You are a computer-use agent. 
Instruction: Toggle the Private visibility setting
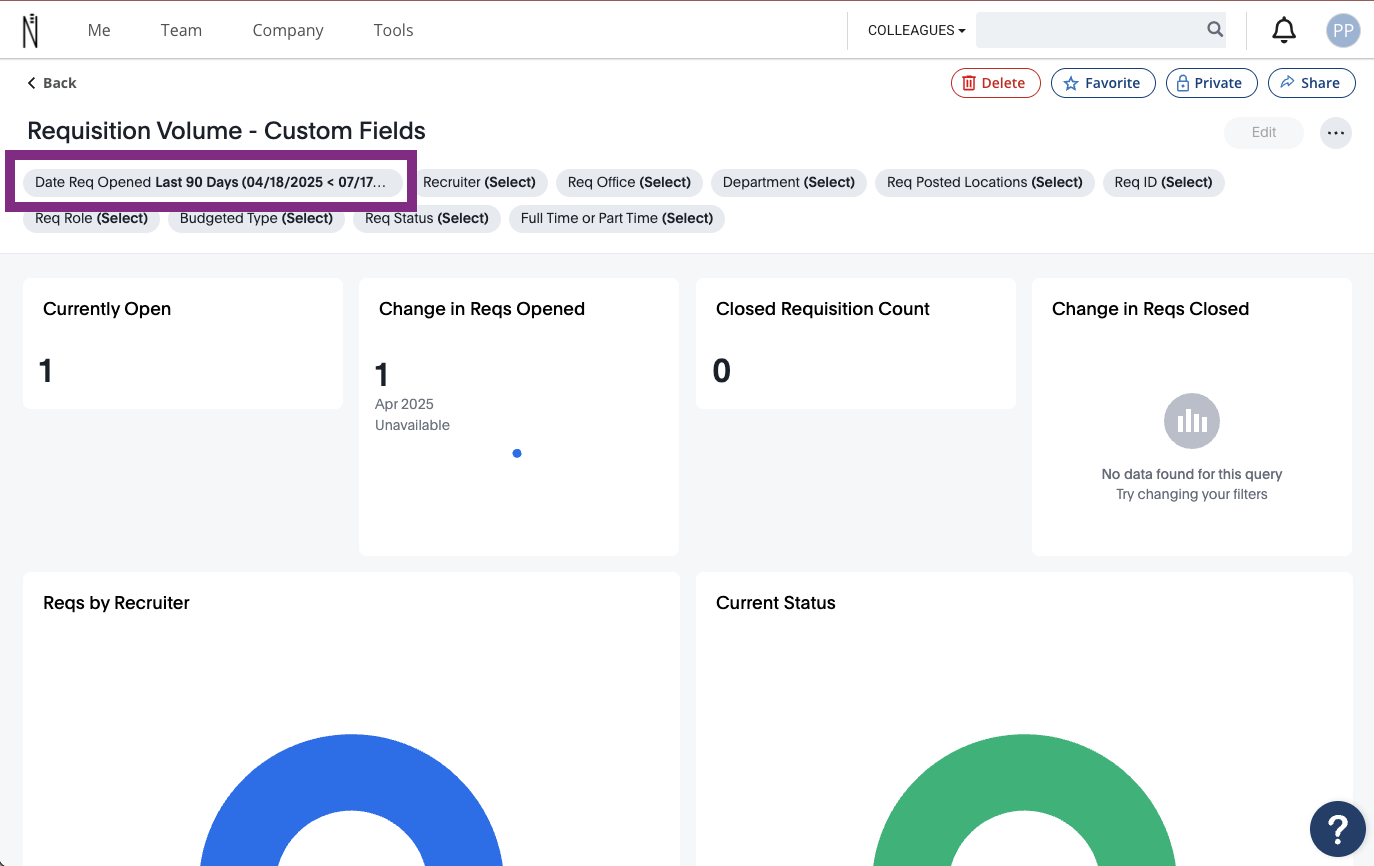pyautogui.click(x=1210, y=83)
